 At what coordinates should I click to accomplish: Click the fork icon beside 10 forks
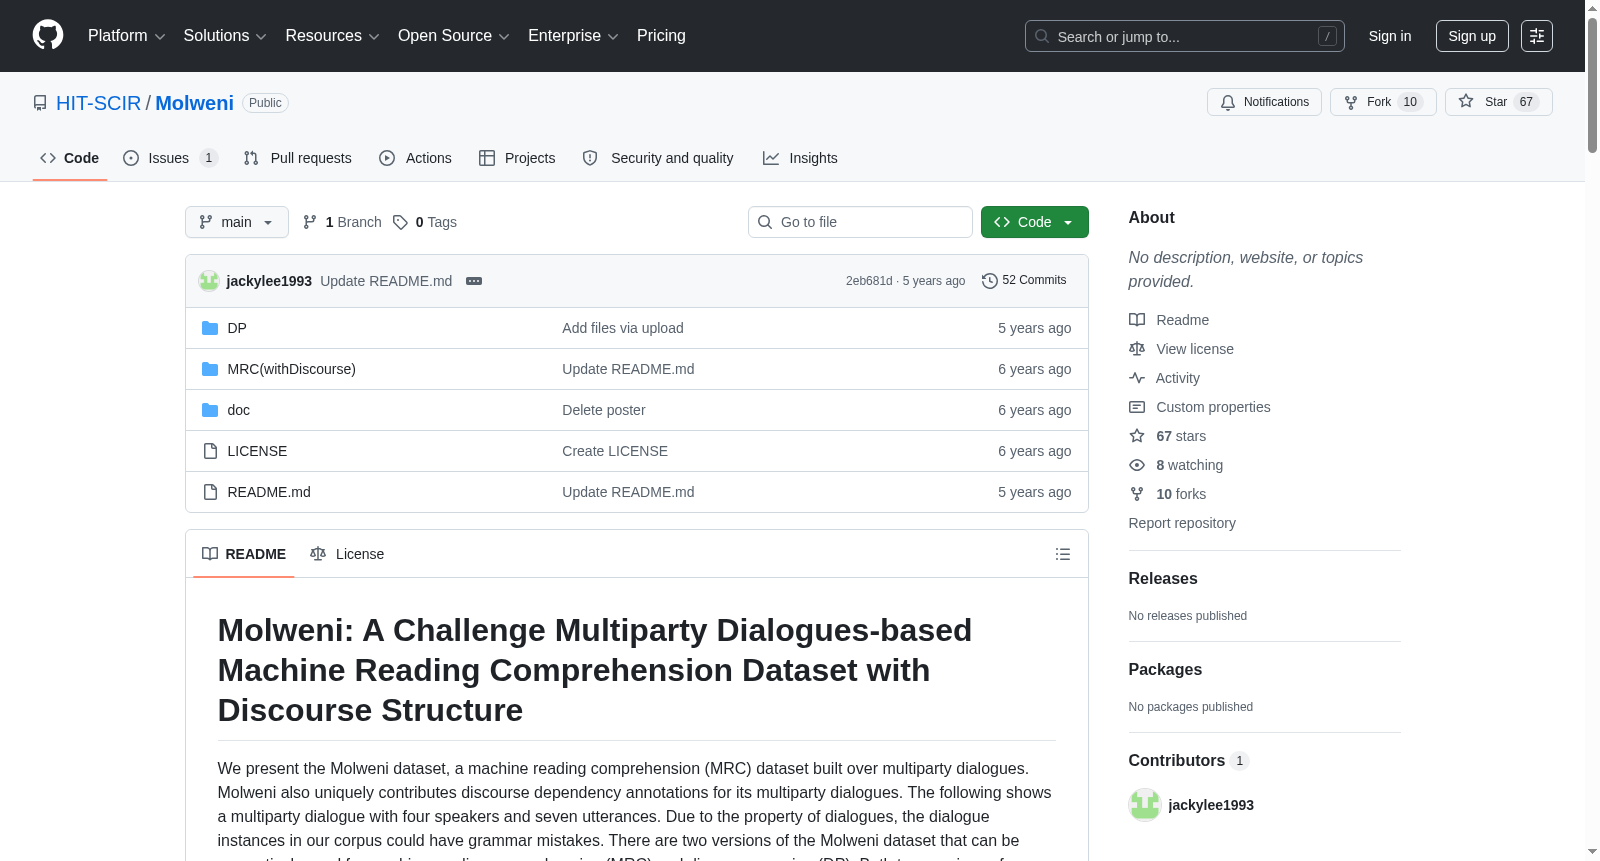1137,494
